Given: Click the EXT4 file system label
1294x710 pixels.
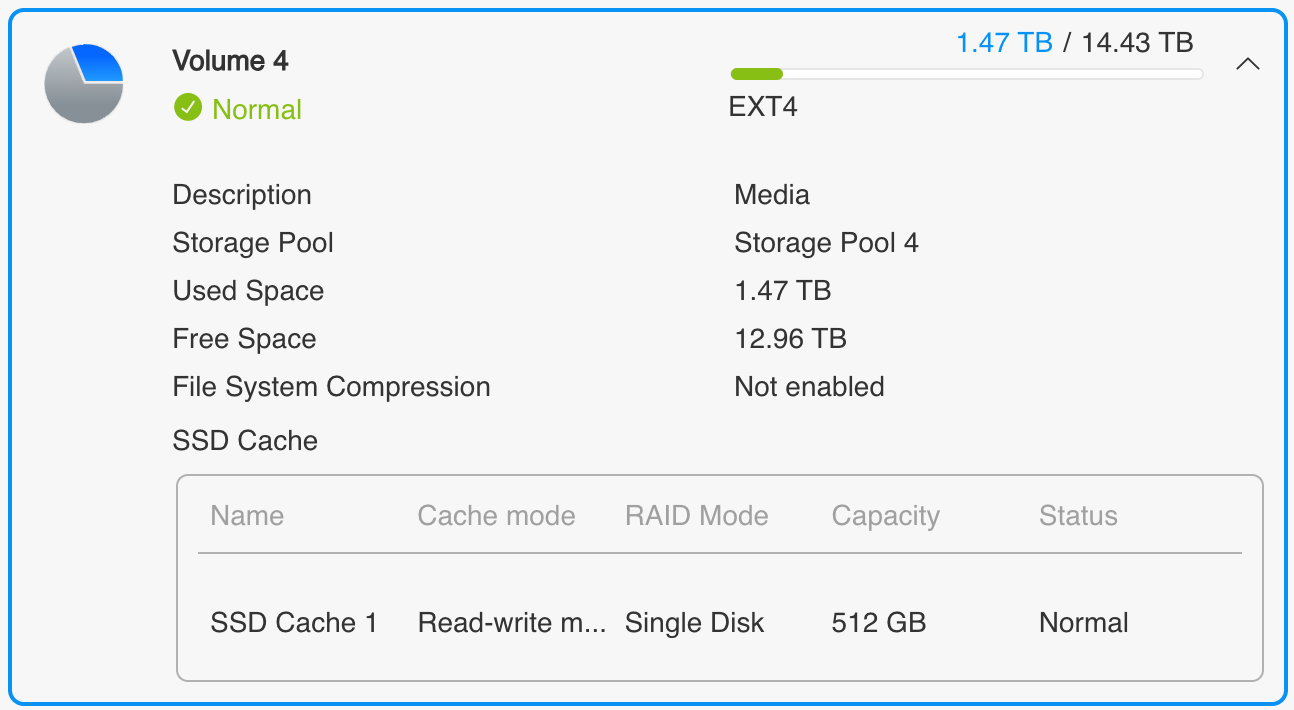Looking at the screenshot, I should (763, 107).
